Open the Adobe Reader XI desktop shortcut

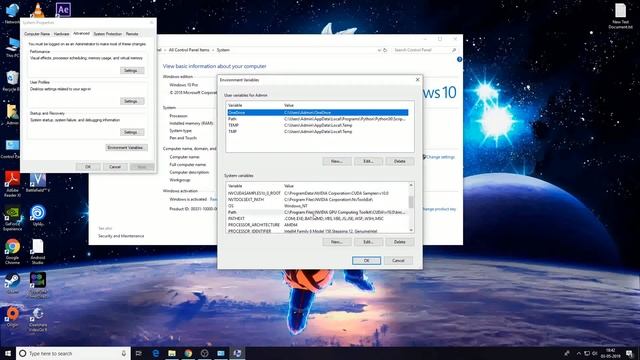(12, 184)
